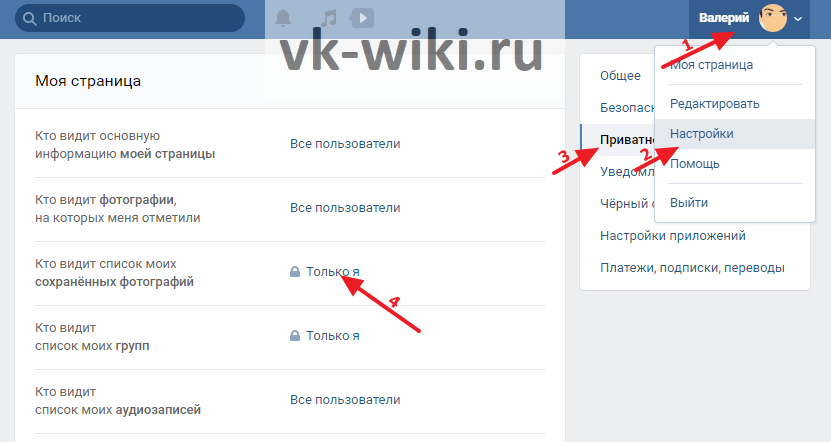This screenshot has height=442, width=831.
Task: Switch to the Общее settings tab
Action: click(x=620, y=76)
